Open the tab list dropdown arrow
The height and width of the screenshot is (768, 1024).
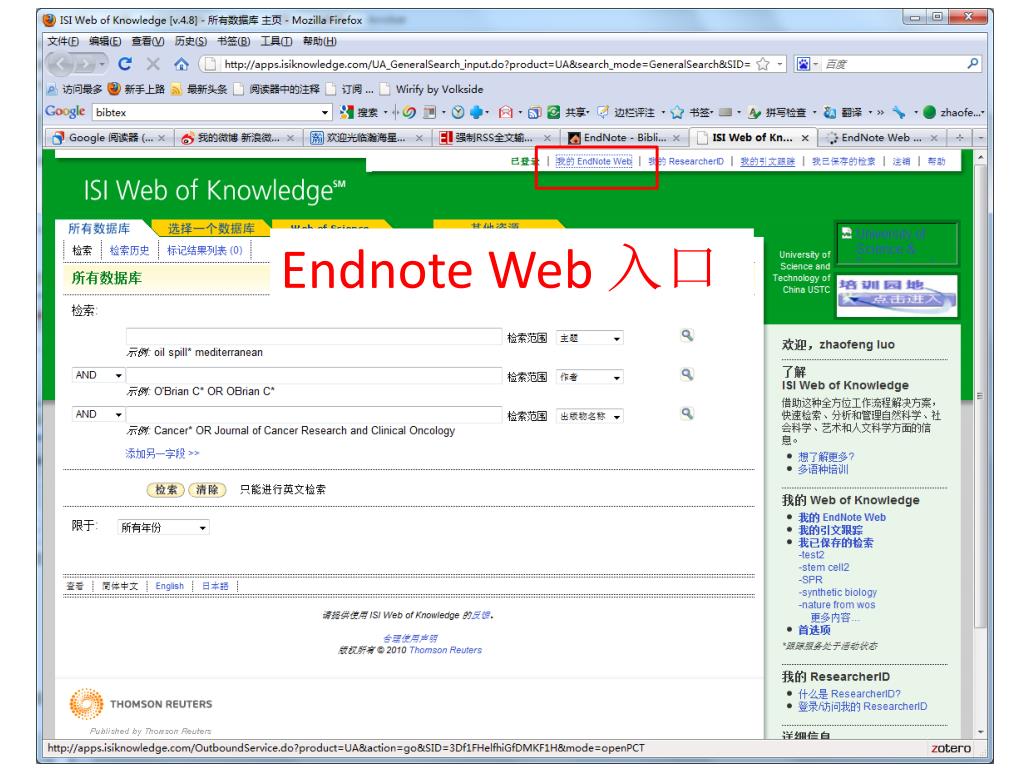pos(980,138)
